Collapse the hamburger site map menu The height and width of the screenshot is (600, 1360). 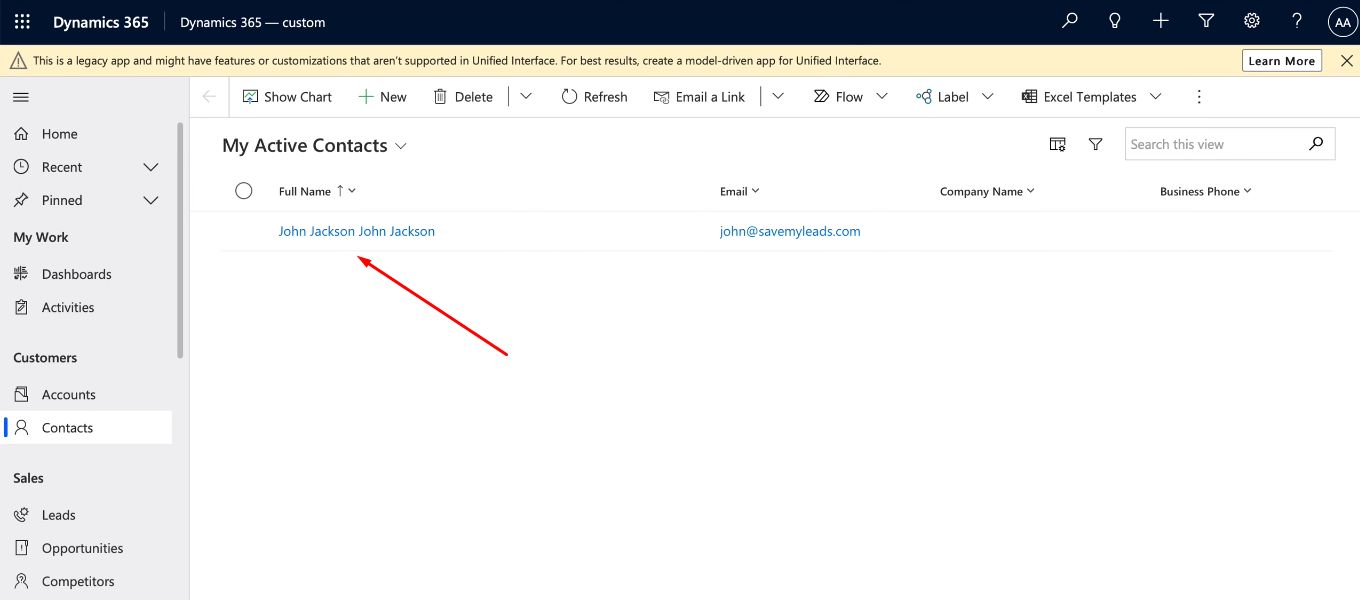pos(21,97)
